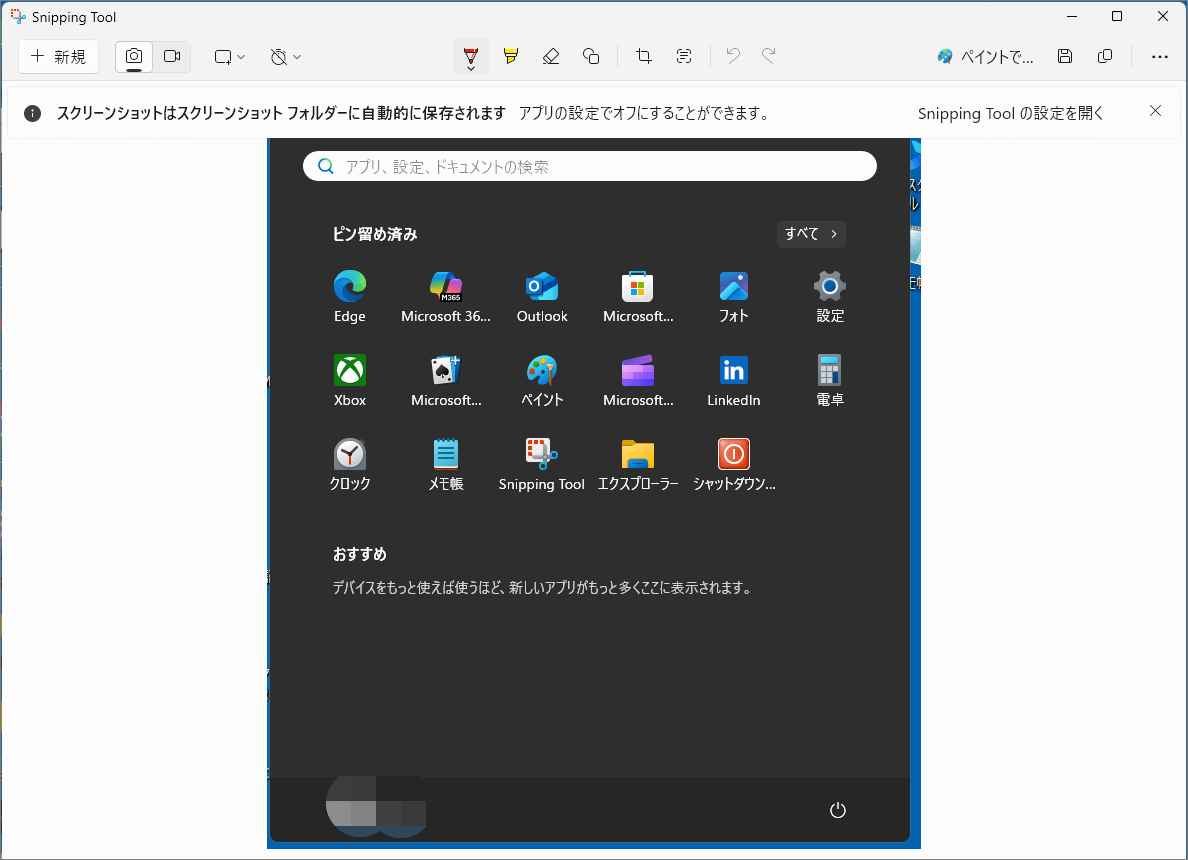1188x860 pixels.
Task: Open the フォト (Photos) app
Action: point(733,297)
